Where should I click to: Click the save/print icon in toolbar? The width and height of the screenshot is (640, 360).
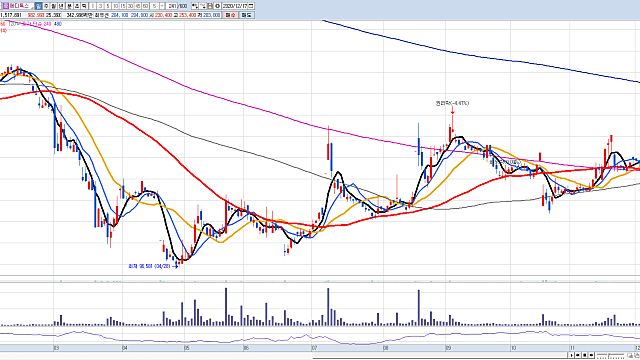pos(210,6)
